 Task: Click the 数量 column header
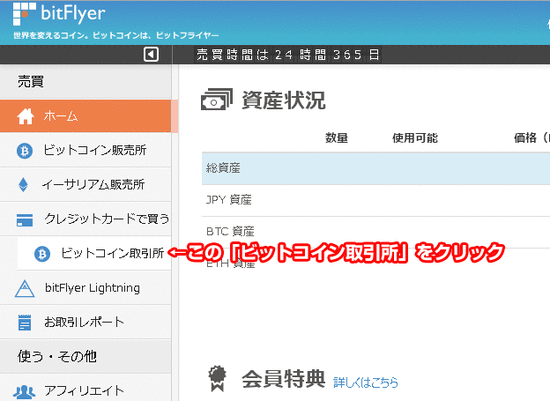click(336, 138)
